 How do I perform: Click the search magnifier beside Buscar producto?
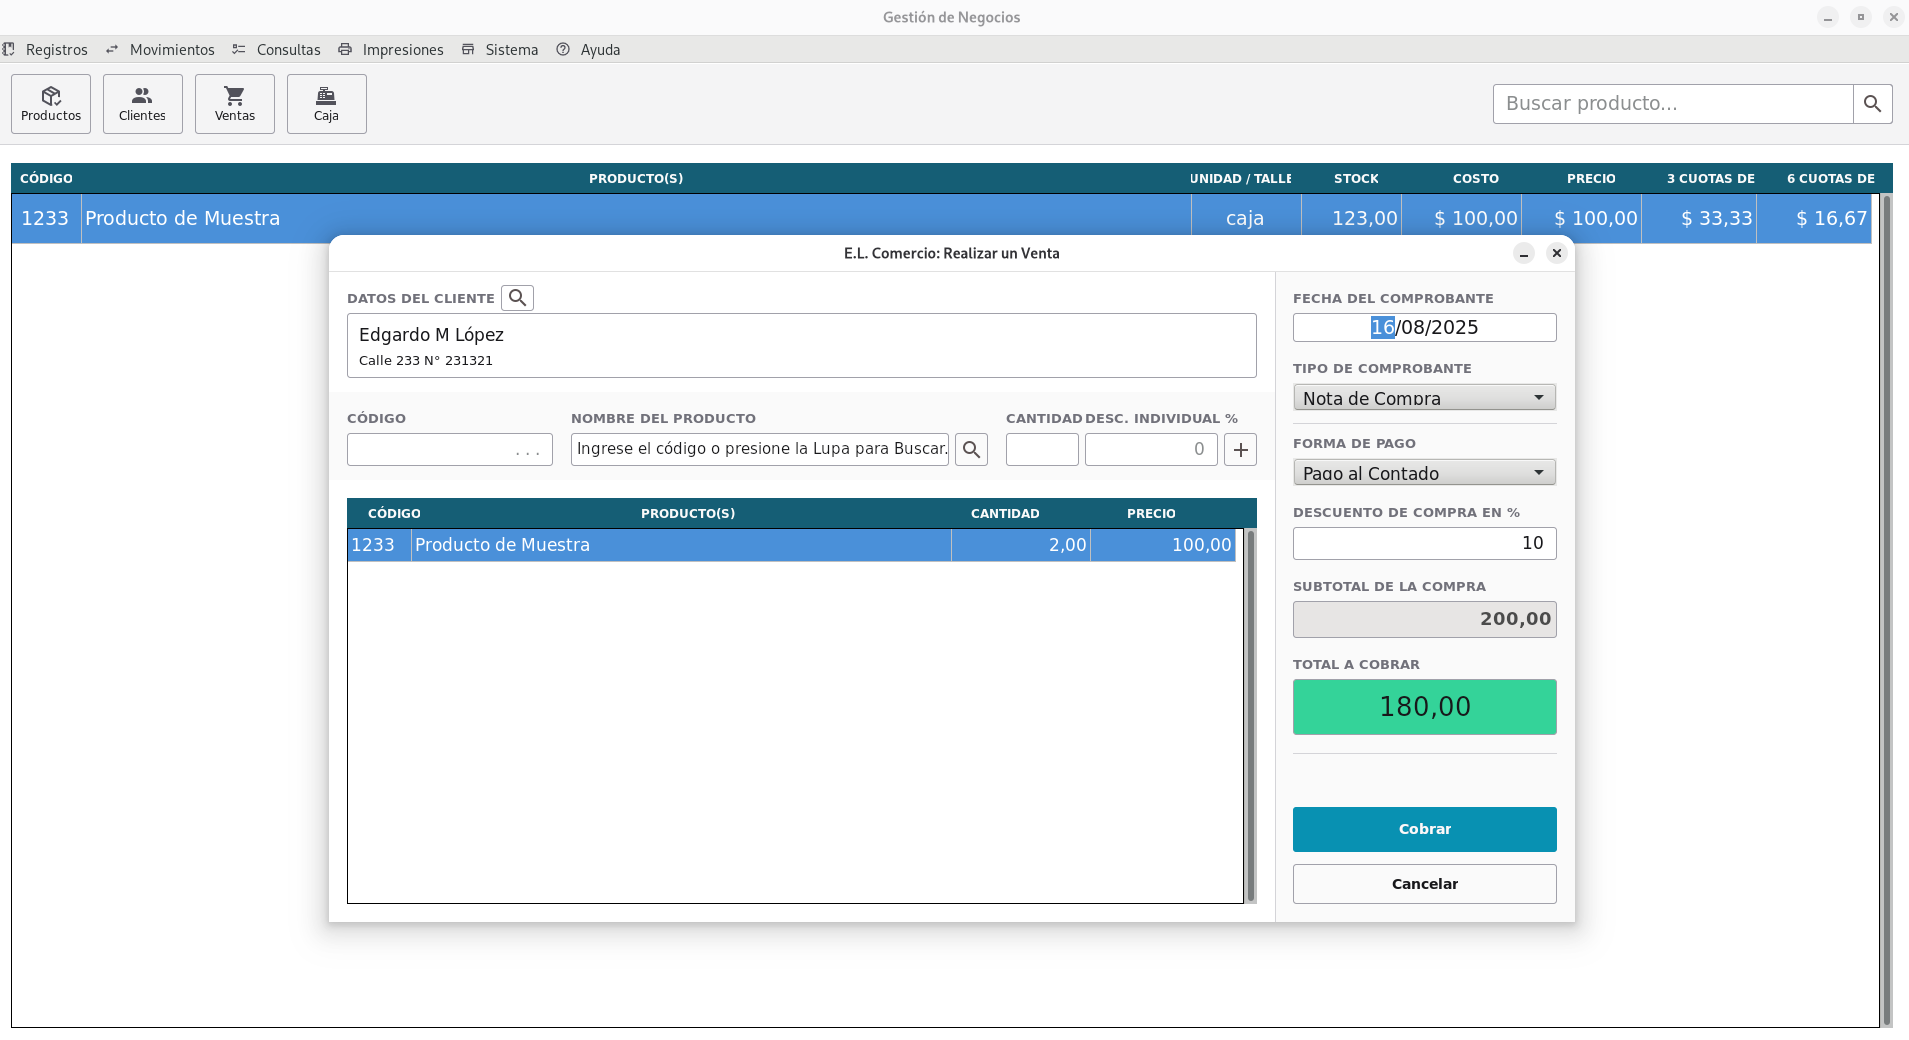(x=1872, y=104)
